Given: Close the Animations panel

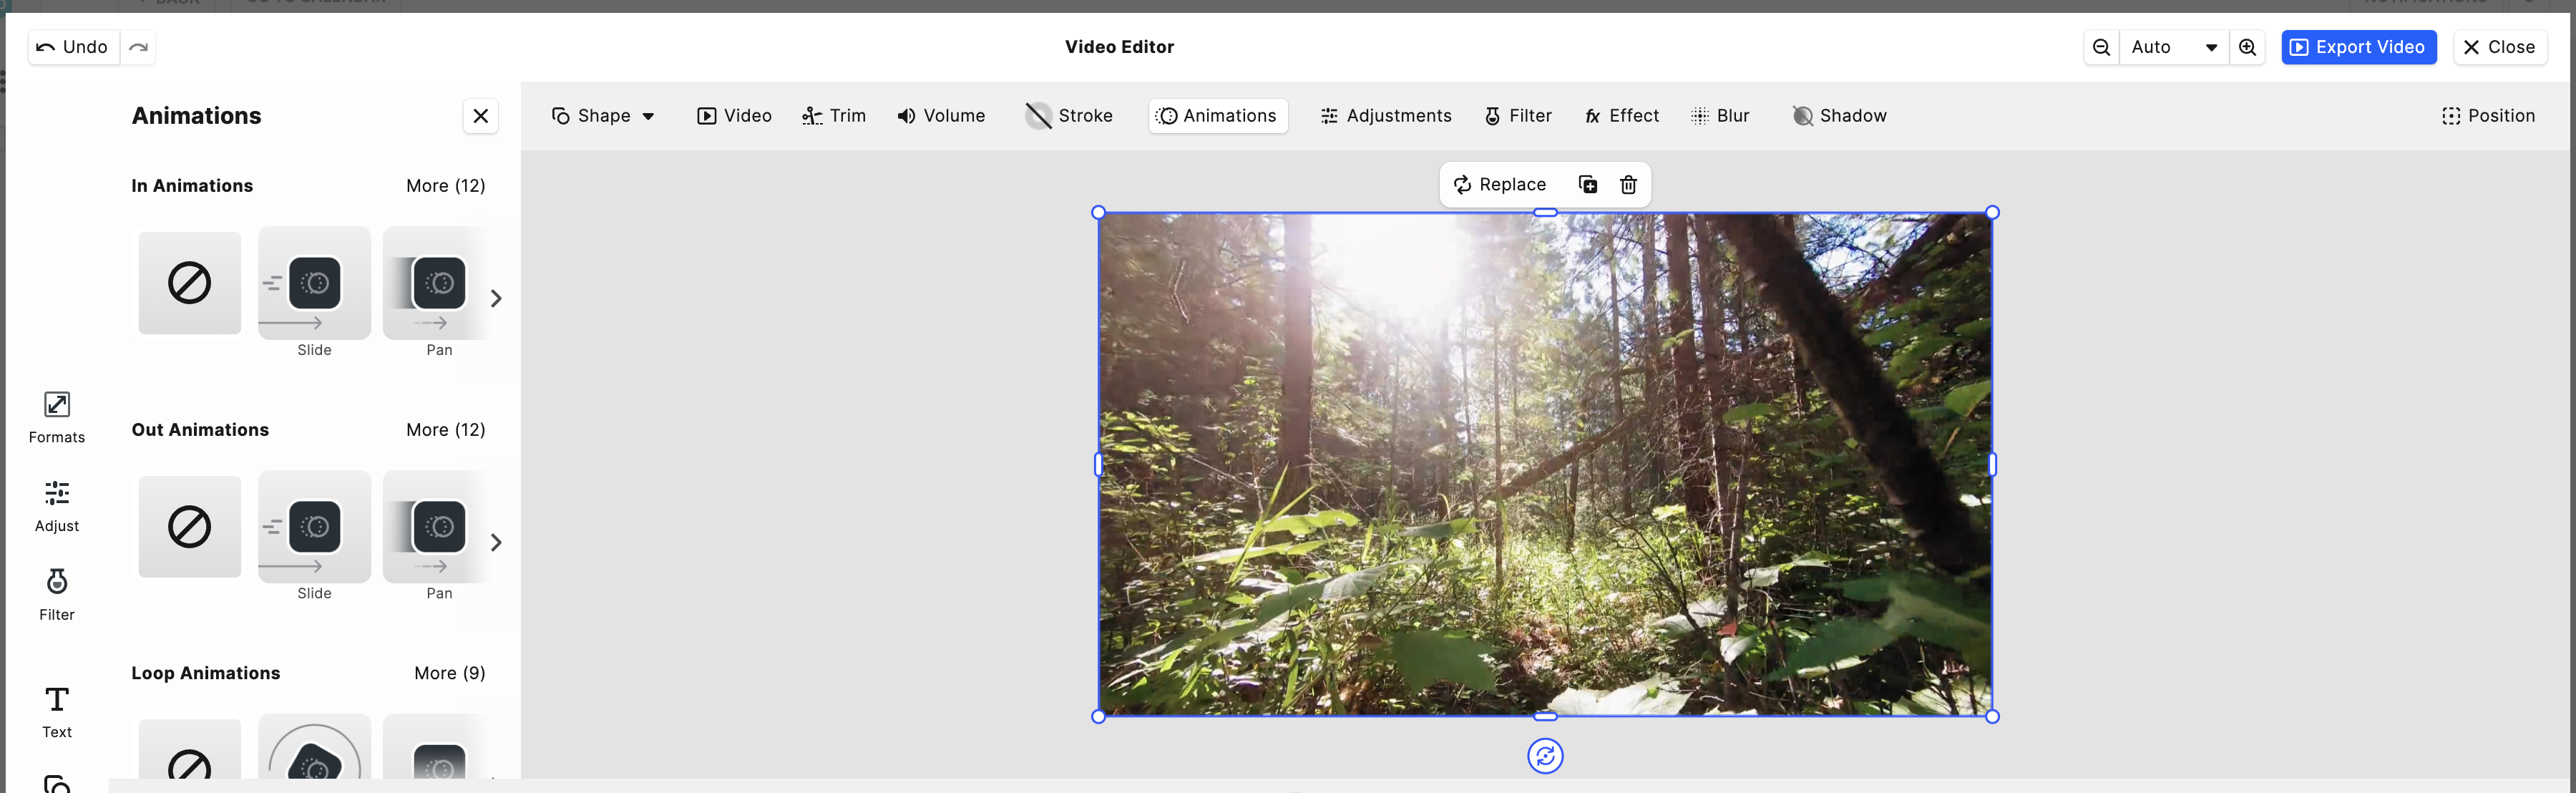Looking at the screenshot, I should point(481,116).
